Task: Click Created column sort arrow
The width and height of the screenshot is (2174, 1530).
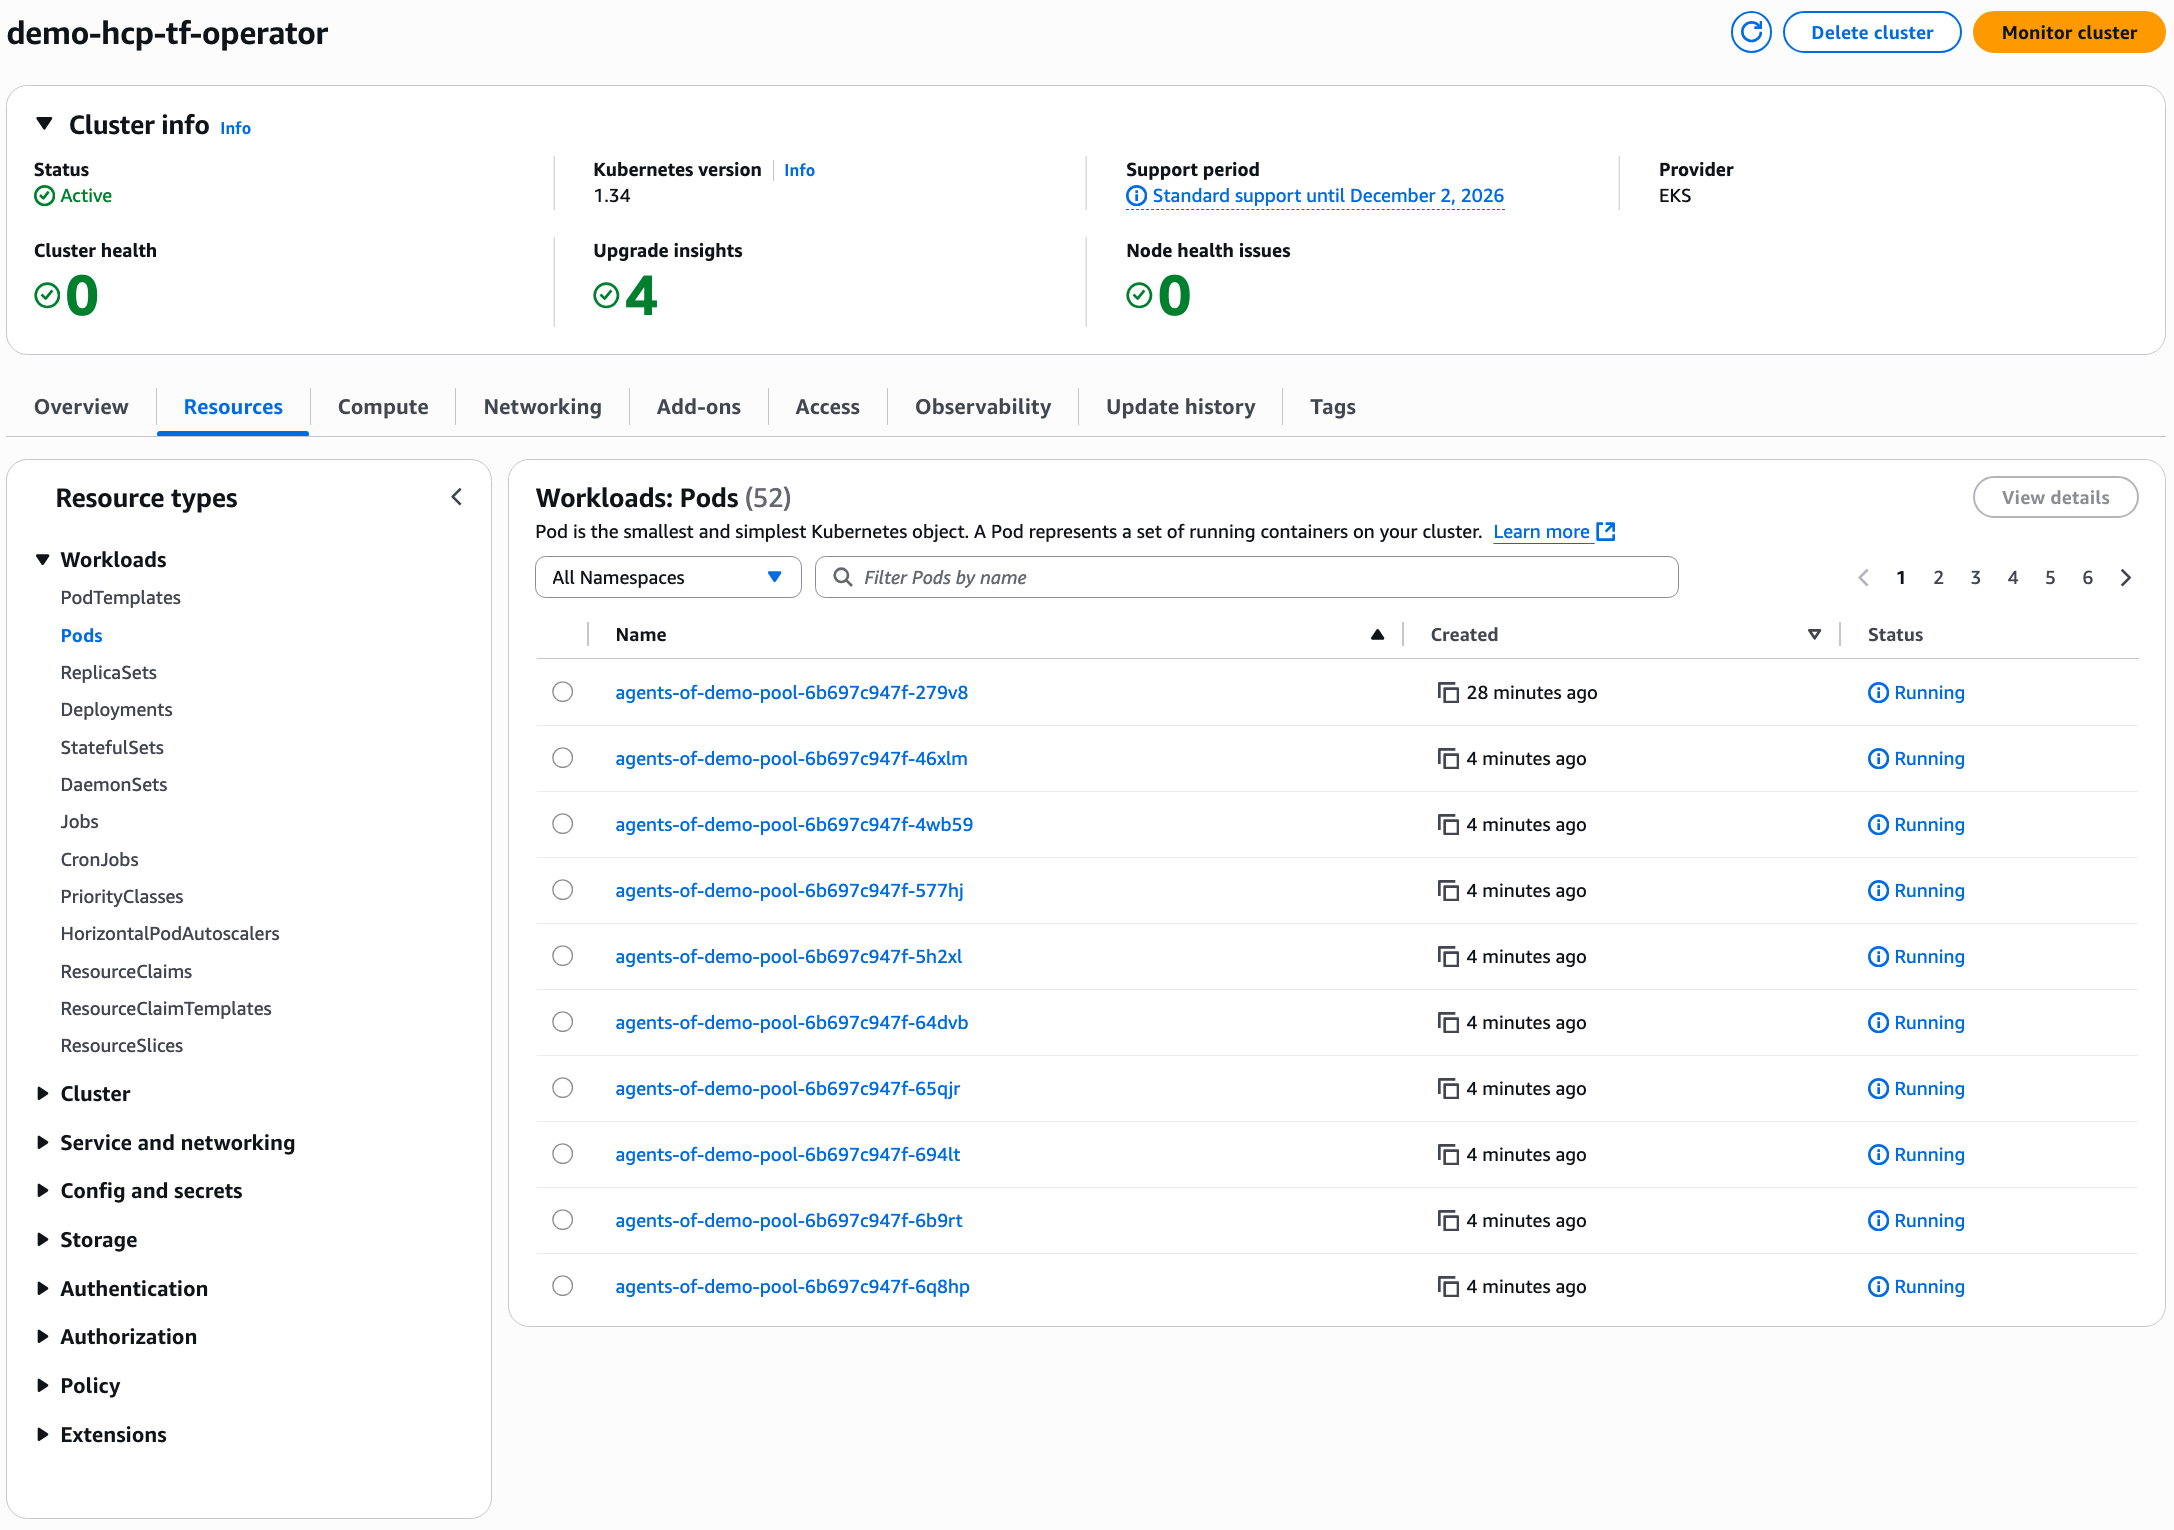Action: coord(1813,634)
